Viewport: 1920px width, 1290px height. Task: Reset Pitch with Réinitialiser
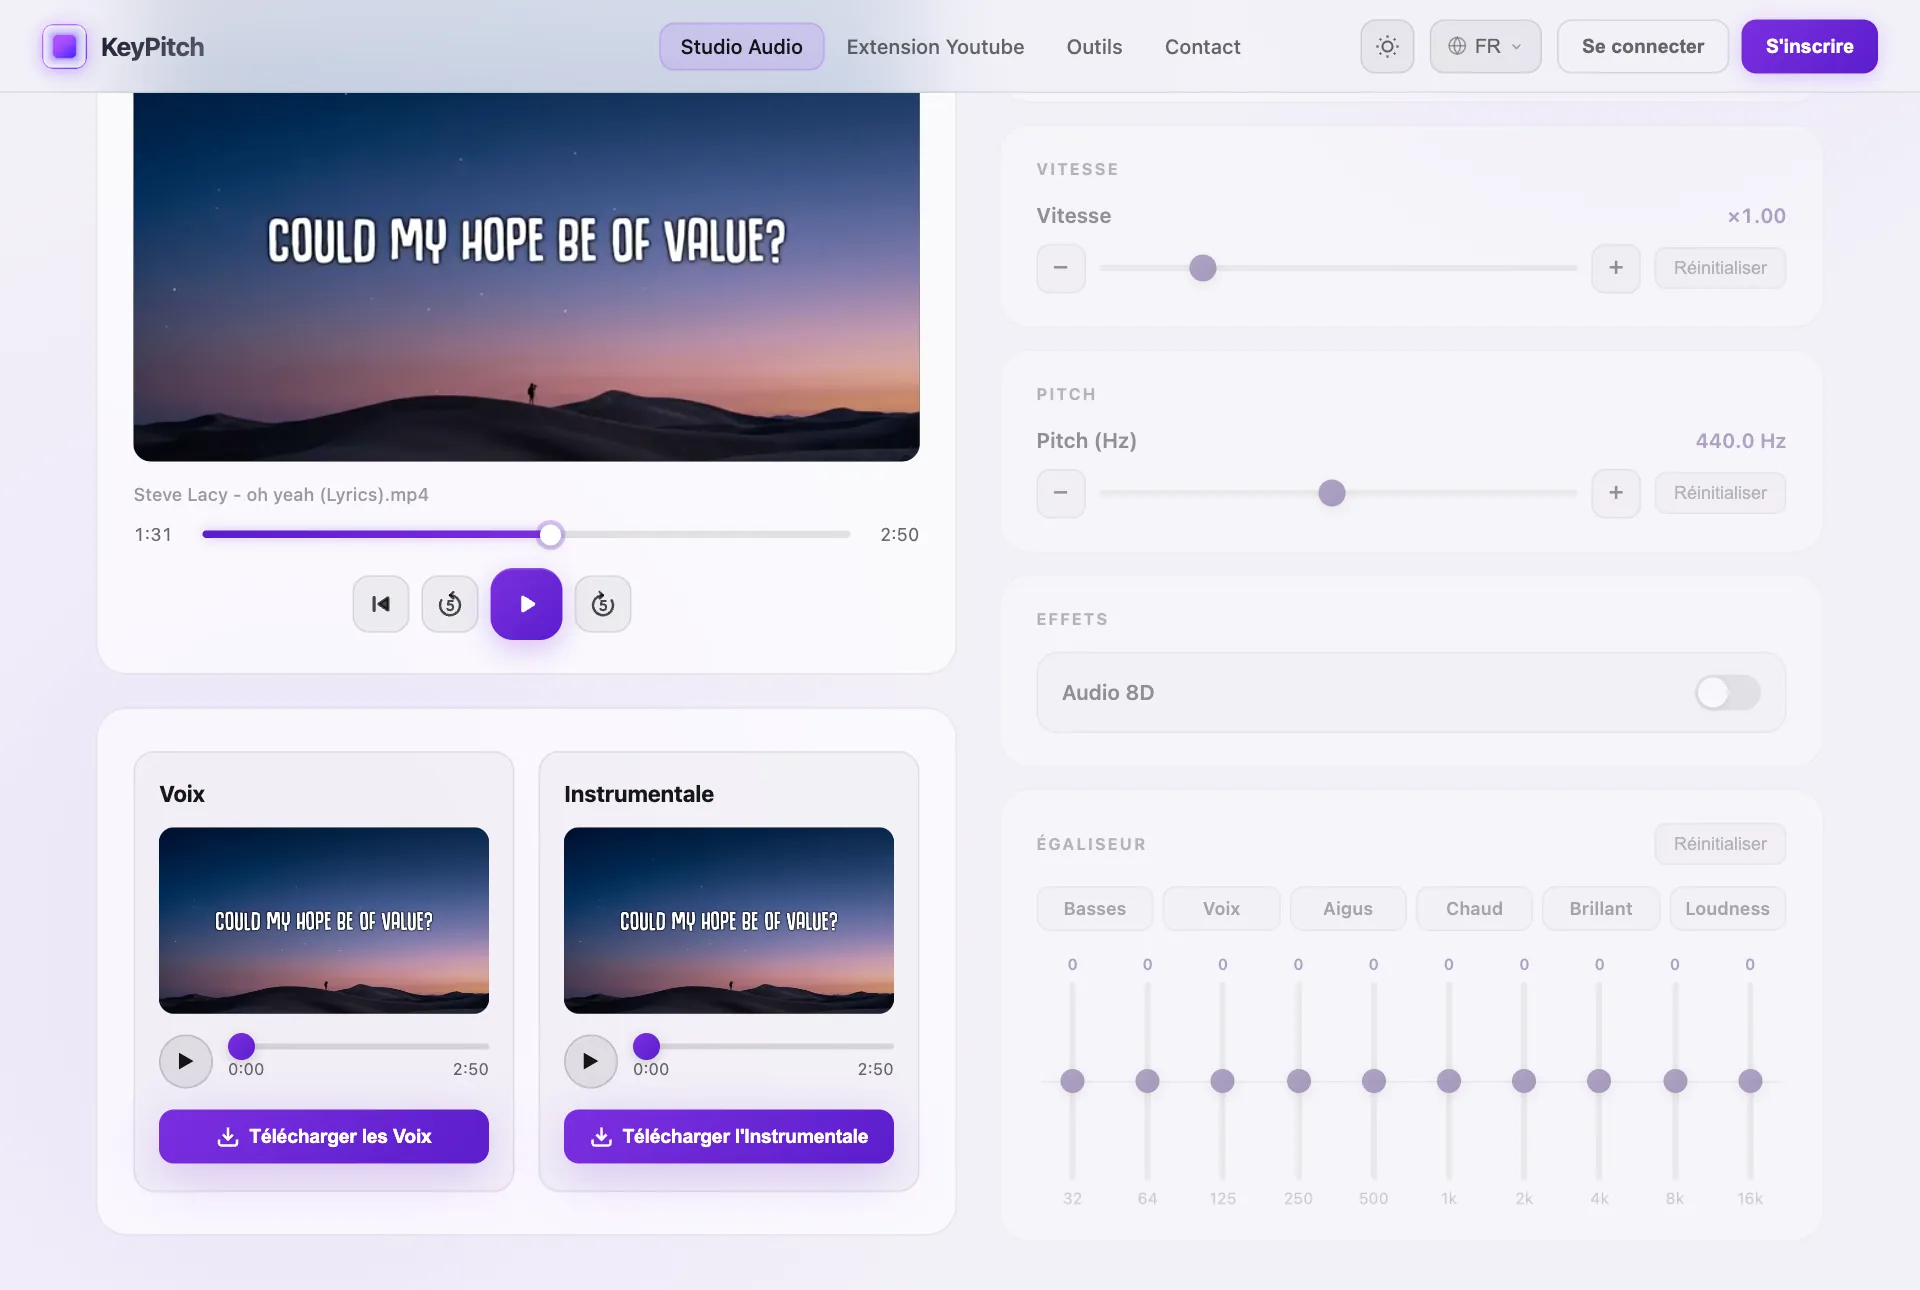(x=1720, y=493)
